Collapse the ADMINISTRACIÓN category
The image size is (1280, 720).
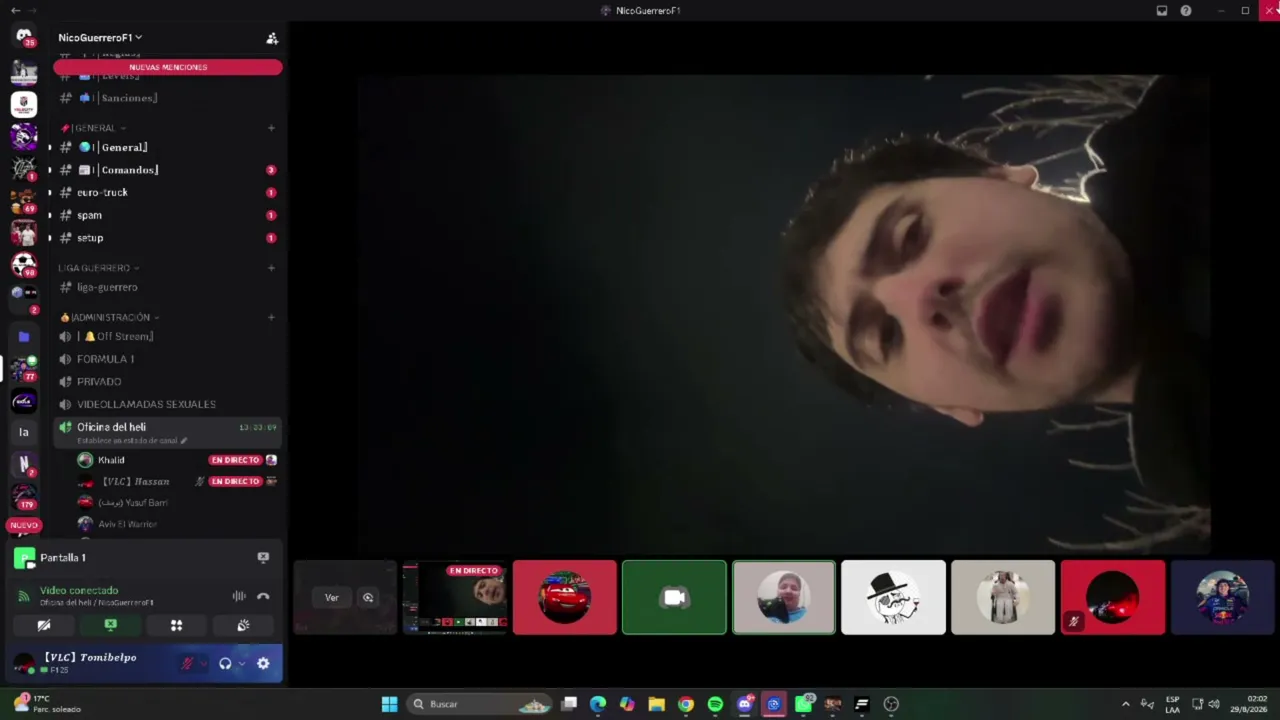click(x=109, y=317)
